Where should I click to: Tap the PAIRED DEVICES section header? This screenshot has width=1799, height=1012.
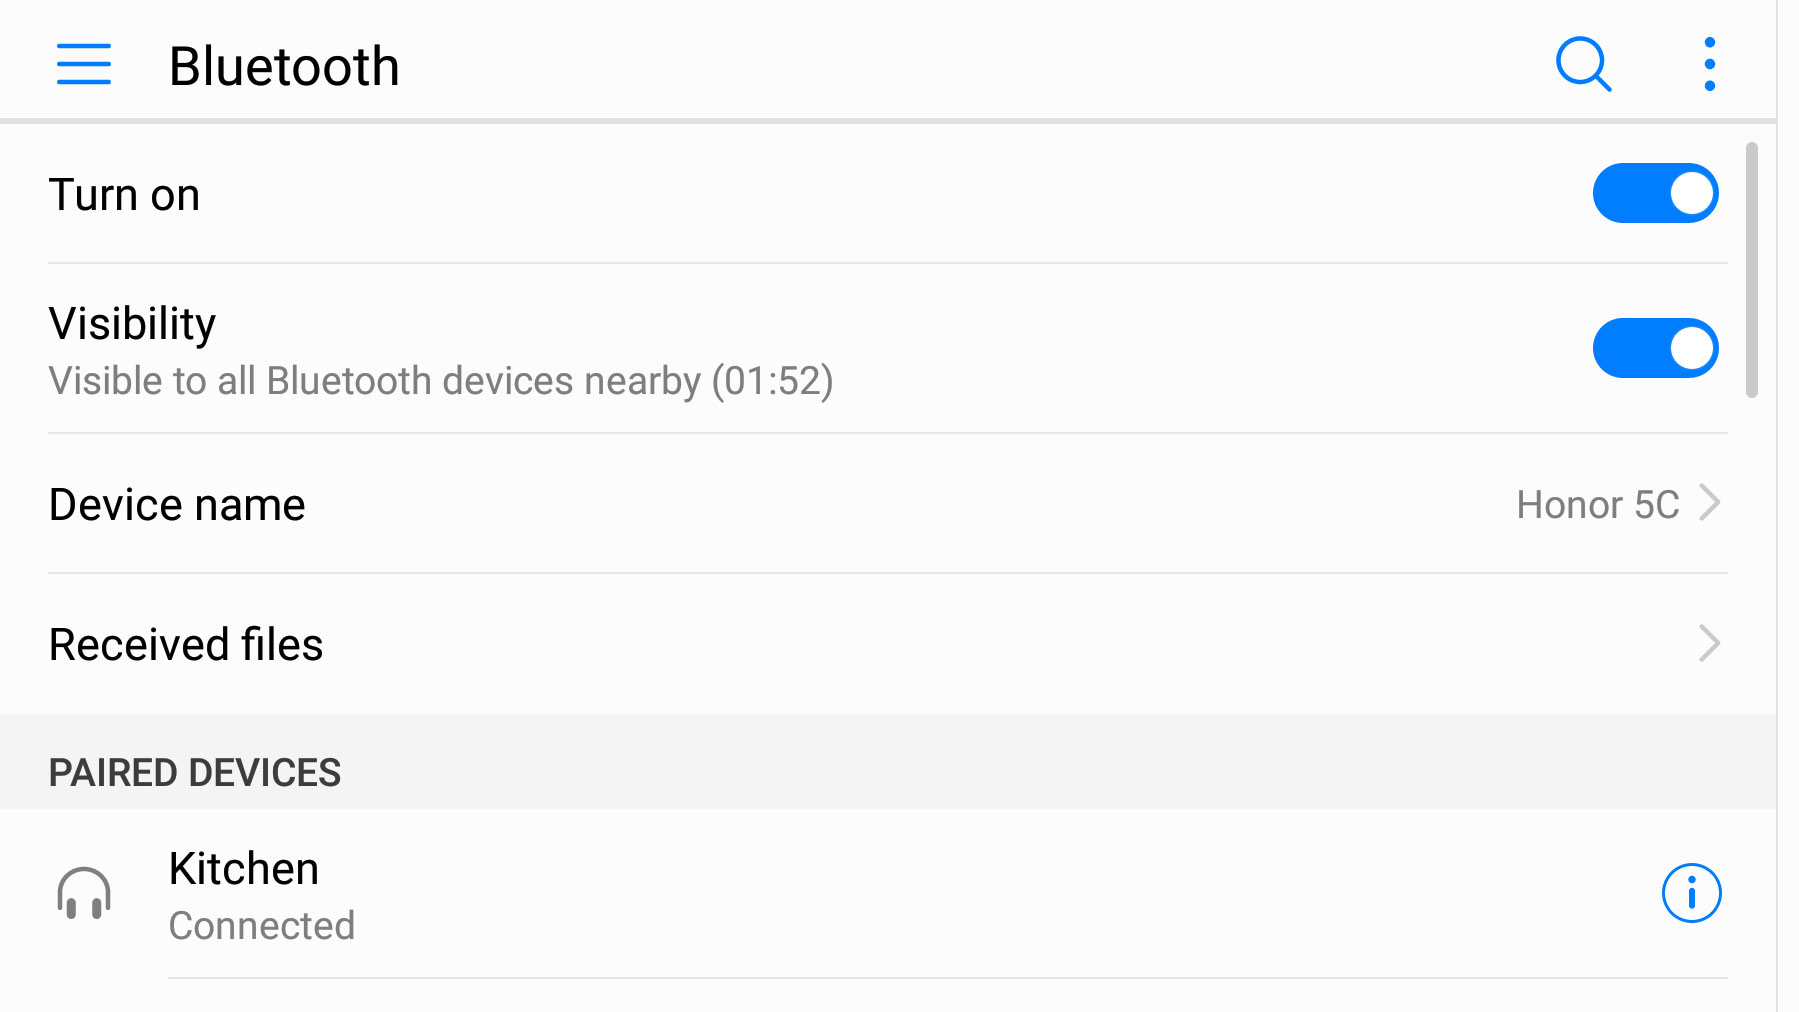pos(195,773)
